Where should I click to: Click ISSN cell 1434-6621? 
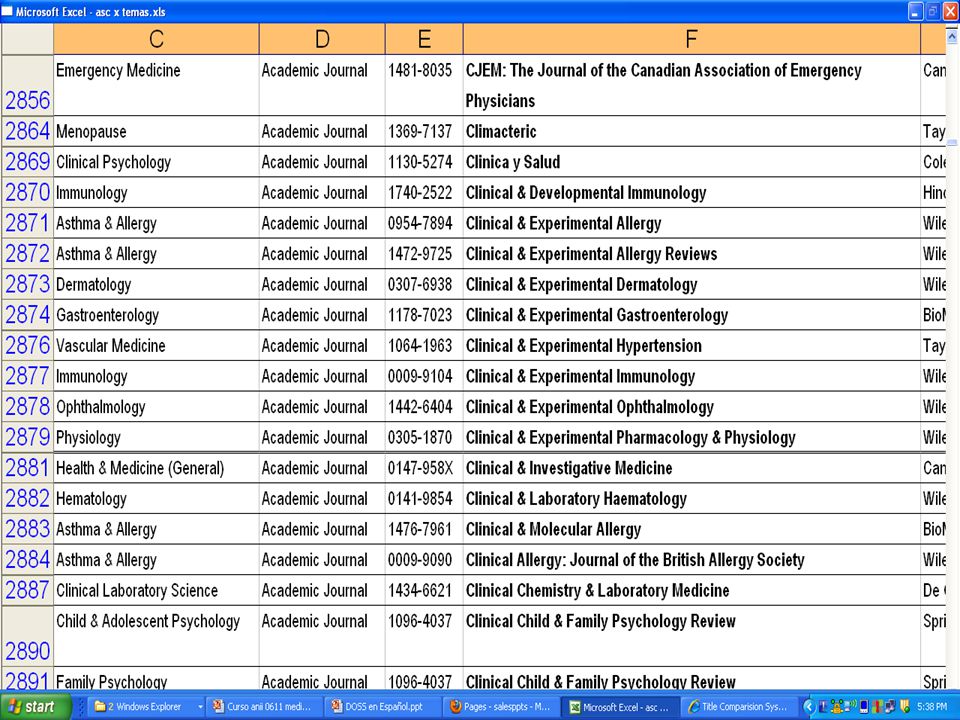coord(424,590)
